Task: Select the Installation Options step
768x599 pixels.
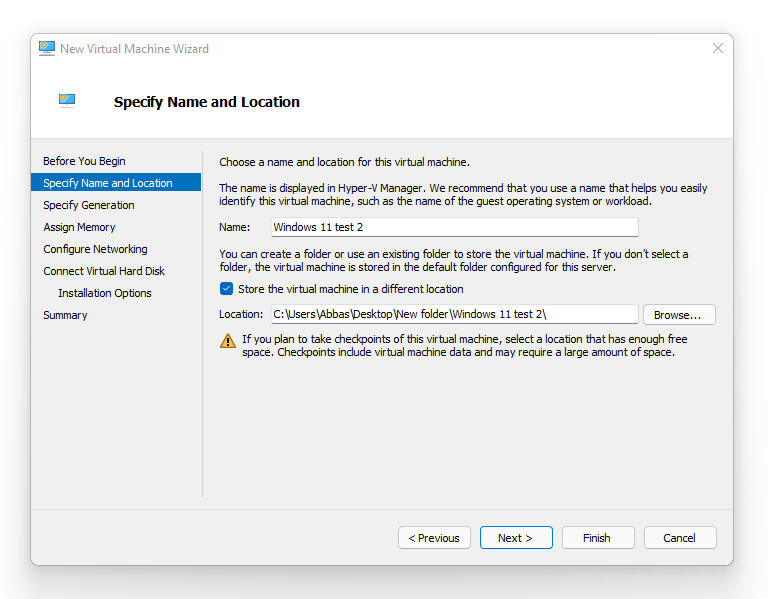Action: (105, 293)
